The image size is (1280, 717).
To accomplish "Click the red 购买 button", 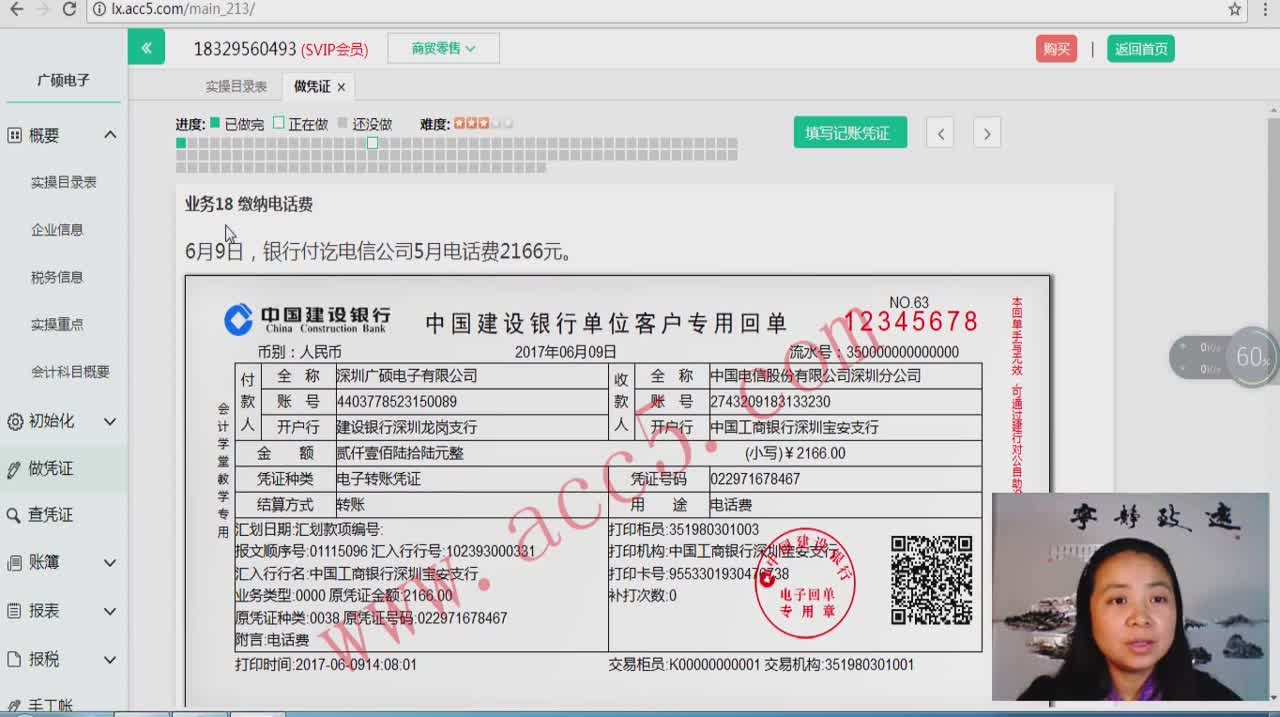I will [1056, 49].
